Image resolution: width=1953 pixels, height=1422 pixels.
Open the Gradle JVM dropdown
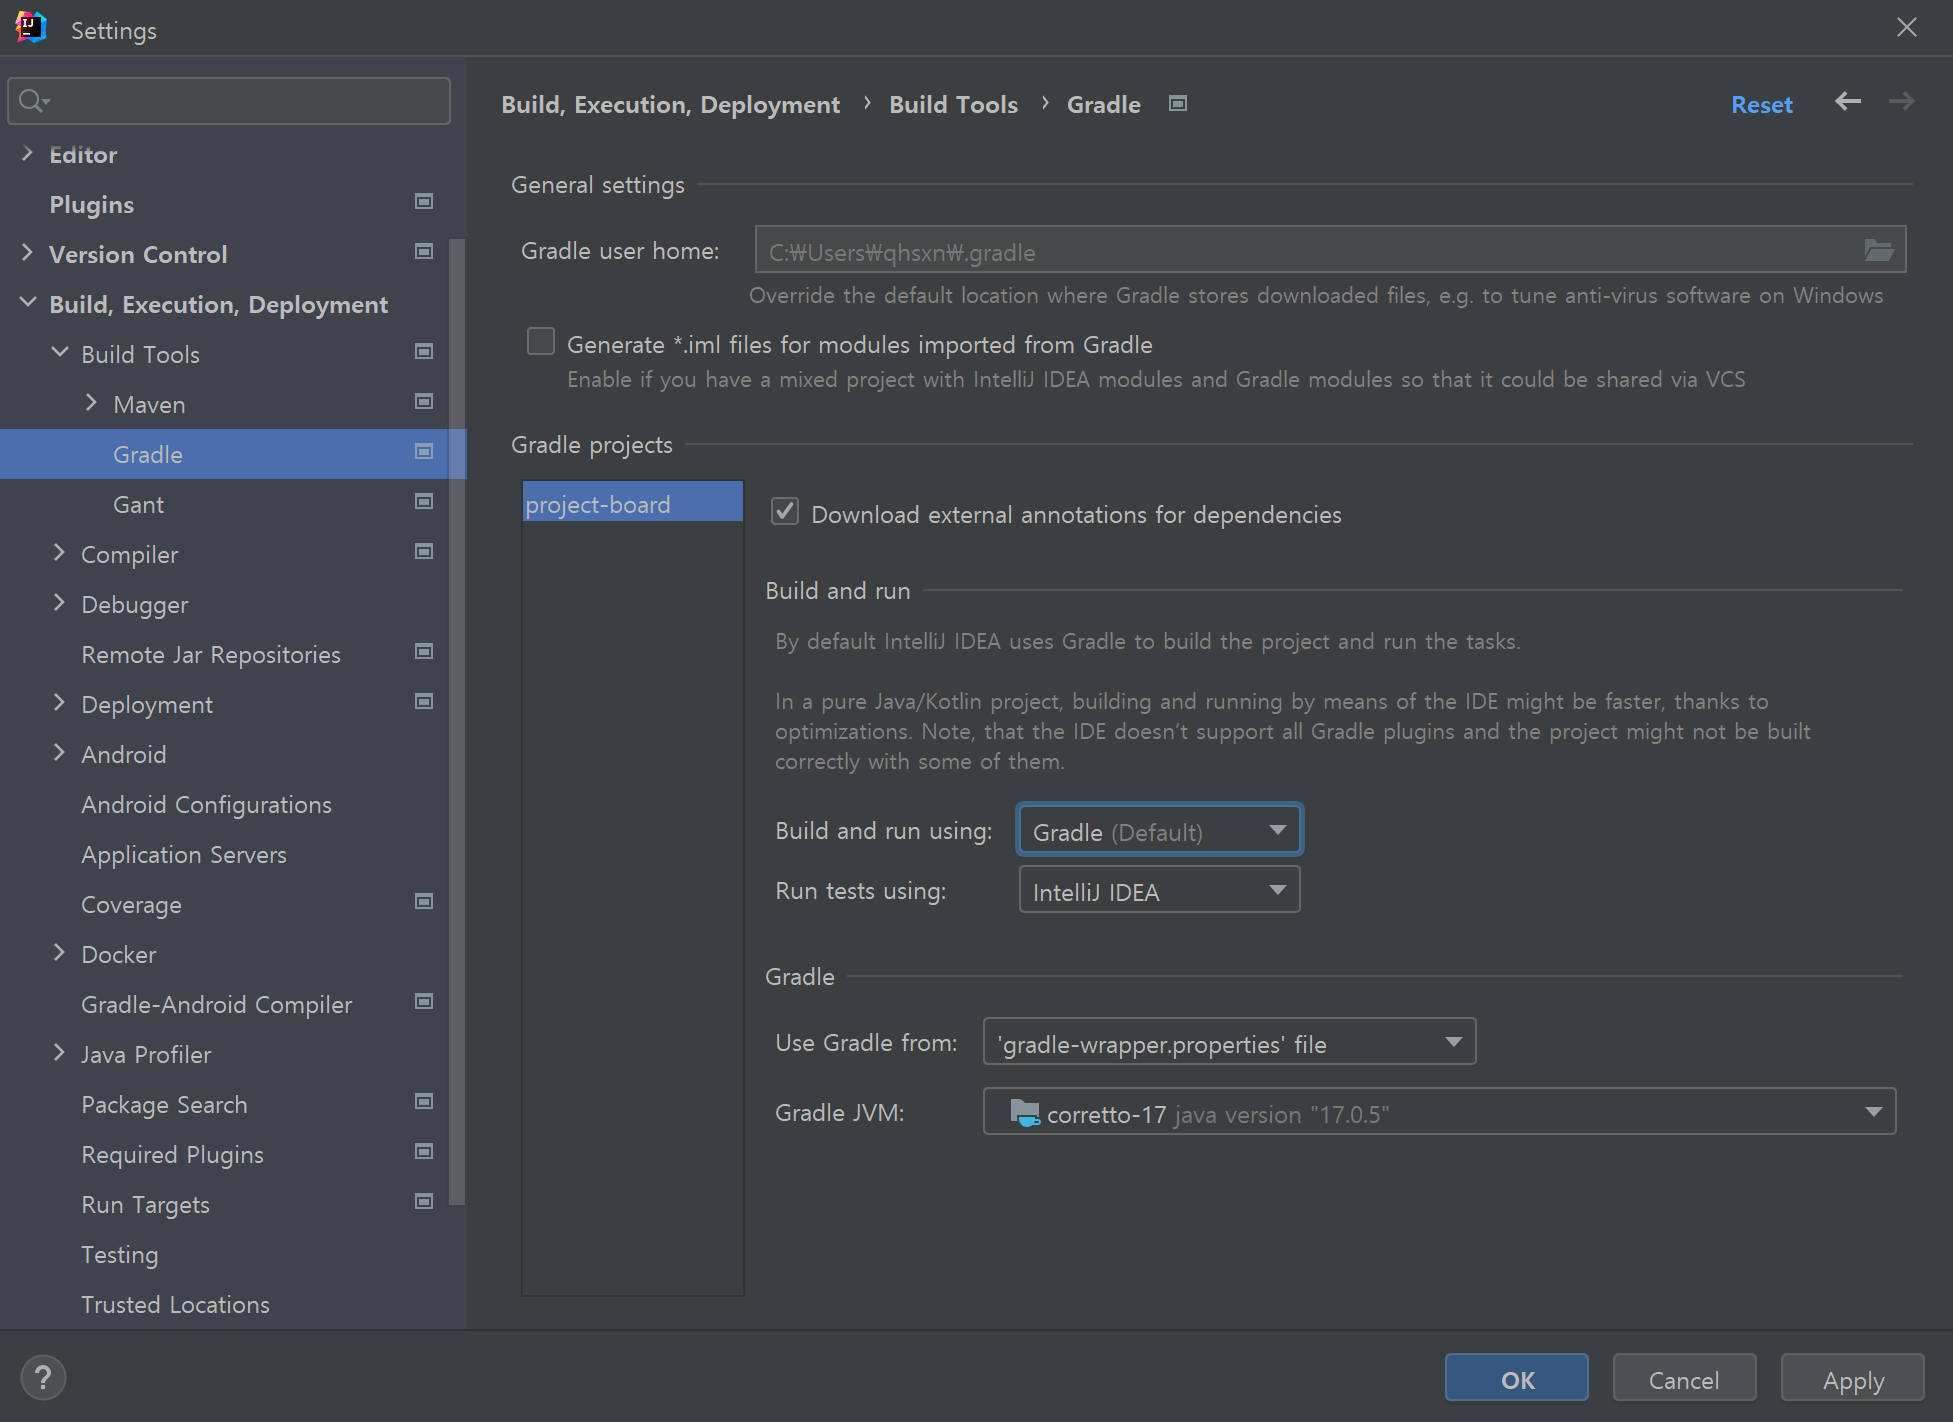pyautogui.click(x=1438, y=1113)
